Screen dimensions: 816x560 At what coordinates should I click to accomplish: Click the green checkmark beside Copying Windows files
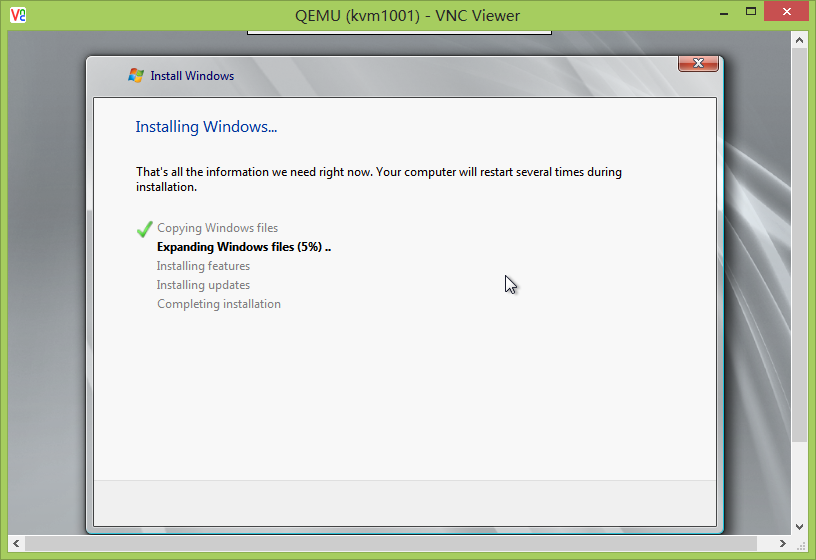click(144, 229)
